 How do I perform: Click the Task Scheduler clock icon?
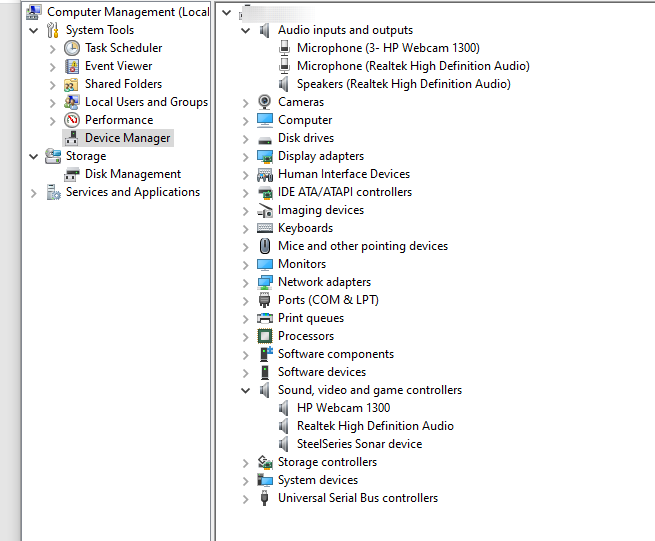[72, 48]
